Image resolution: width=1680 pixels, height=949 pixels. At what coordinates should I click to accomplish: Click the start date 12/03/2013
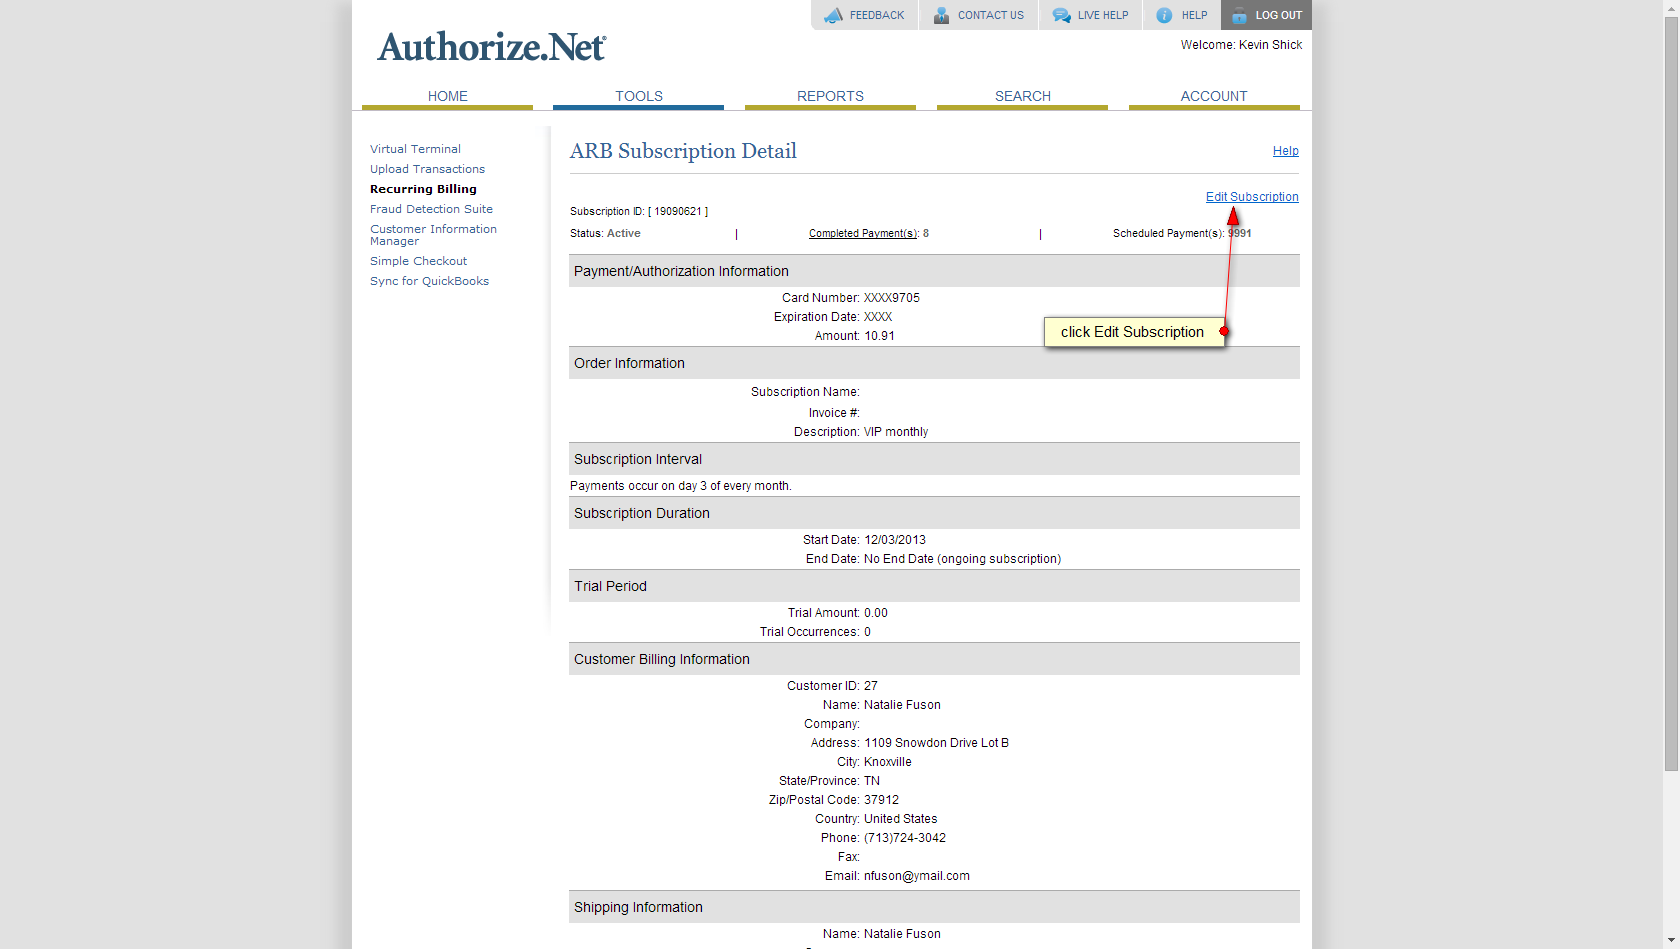[895, 540]
